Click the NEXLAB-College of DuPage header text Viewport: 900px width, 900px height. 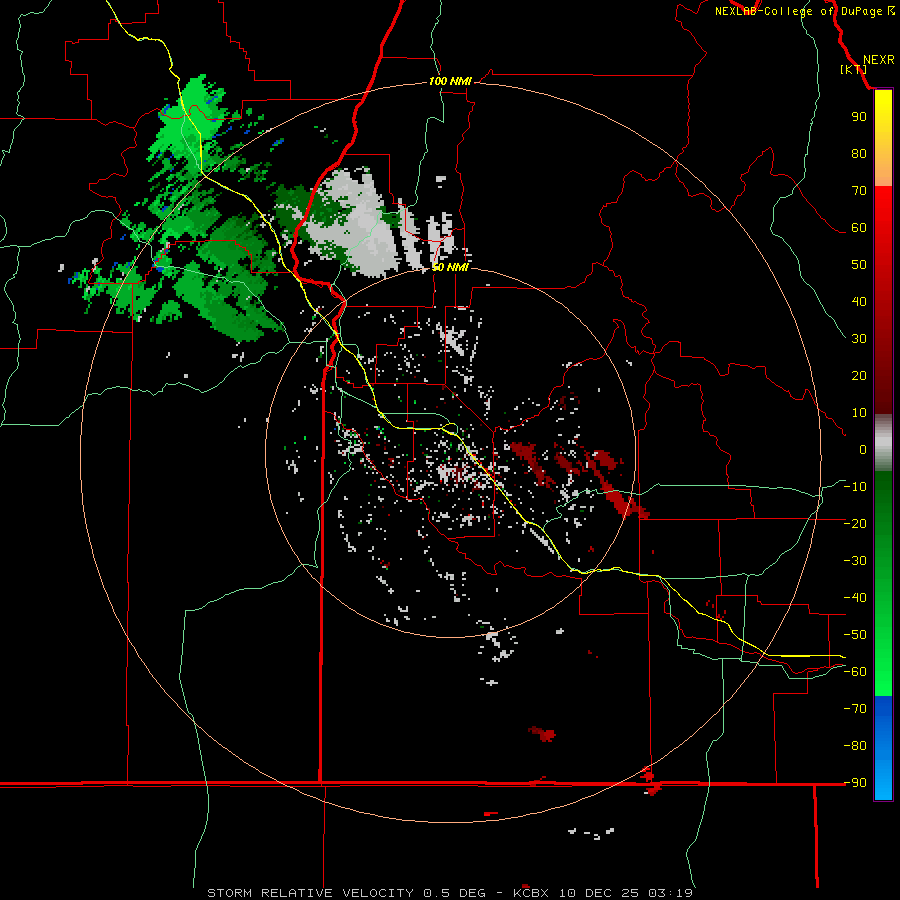804,11
